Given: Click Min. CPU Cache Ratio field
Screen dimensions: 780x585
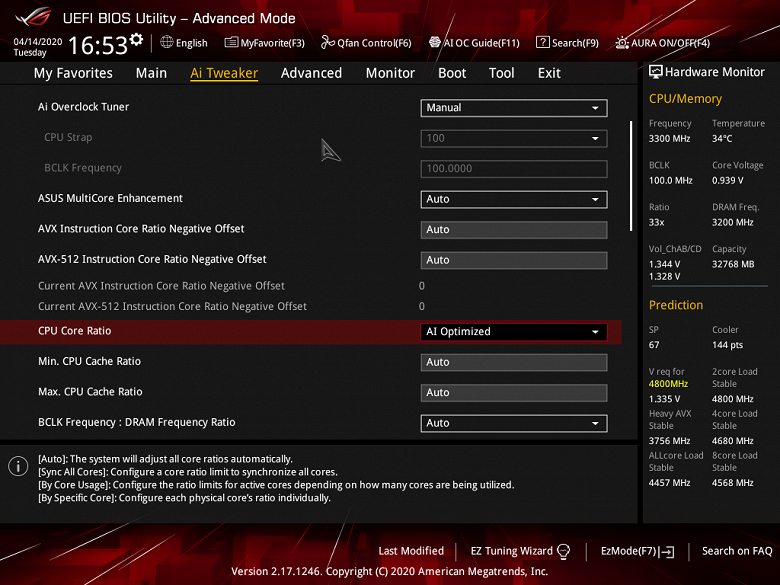Looking at the screenshot, I should pos(514,362).
